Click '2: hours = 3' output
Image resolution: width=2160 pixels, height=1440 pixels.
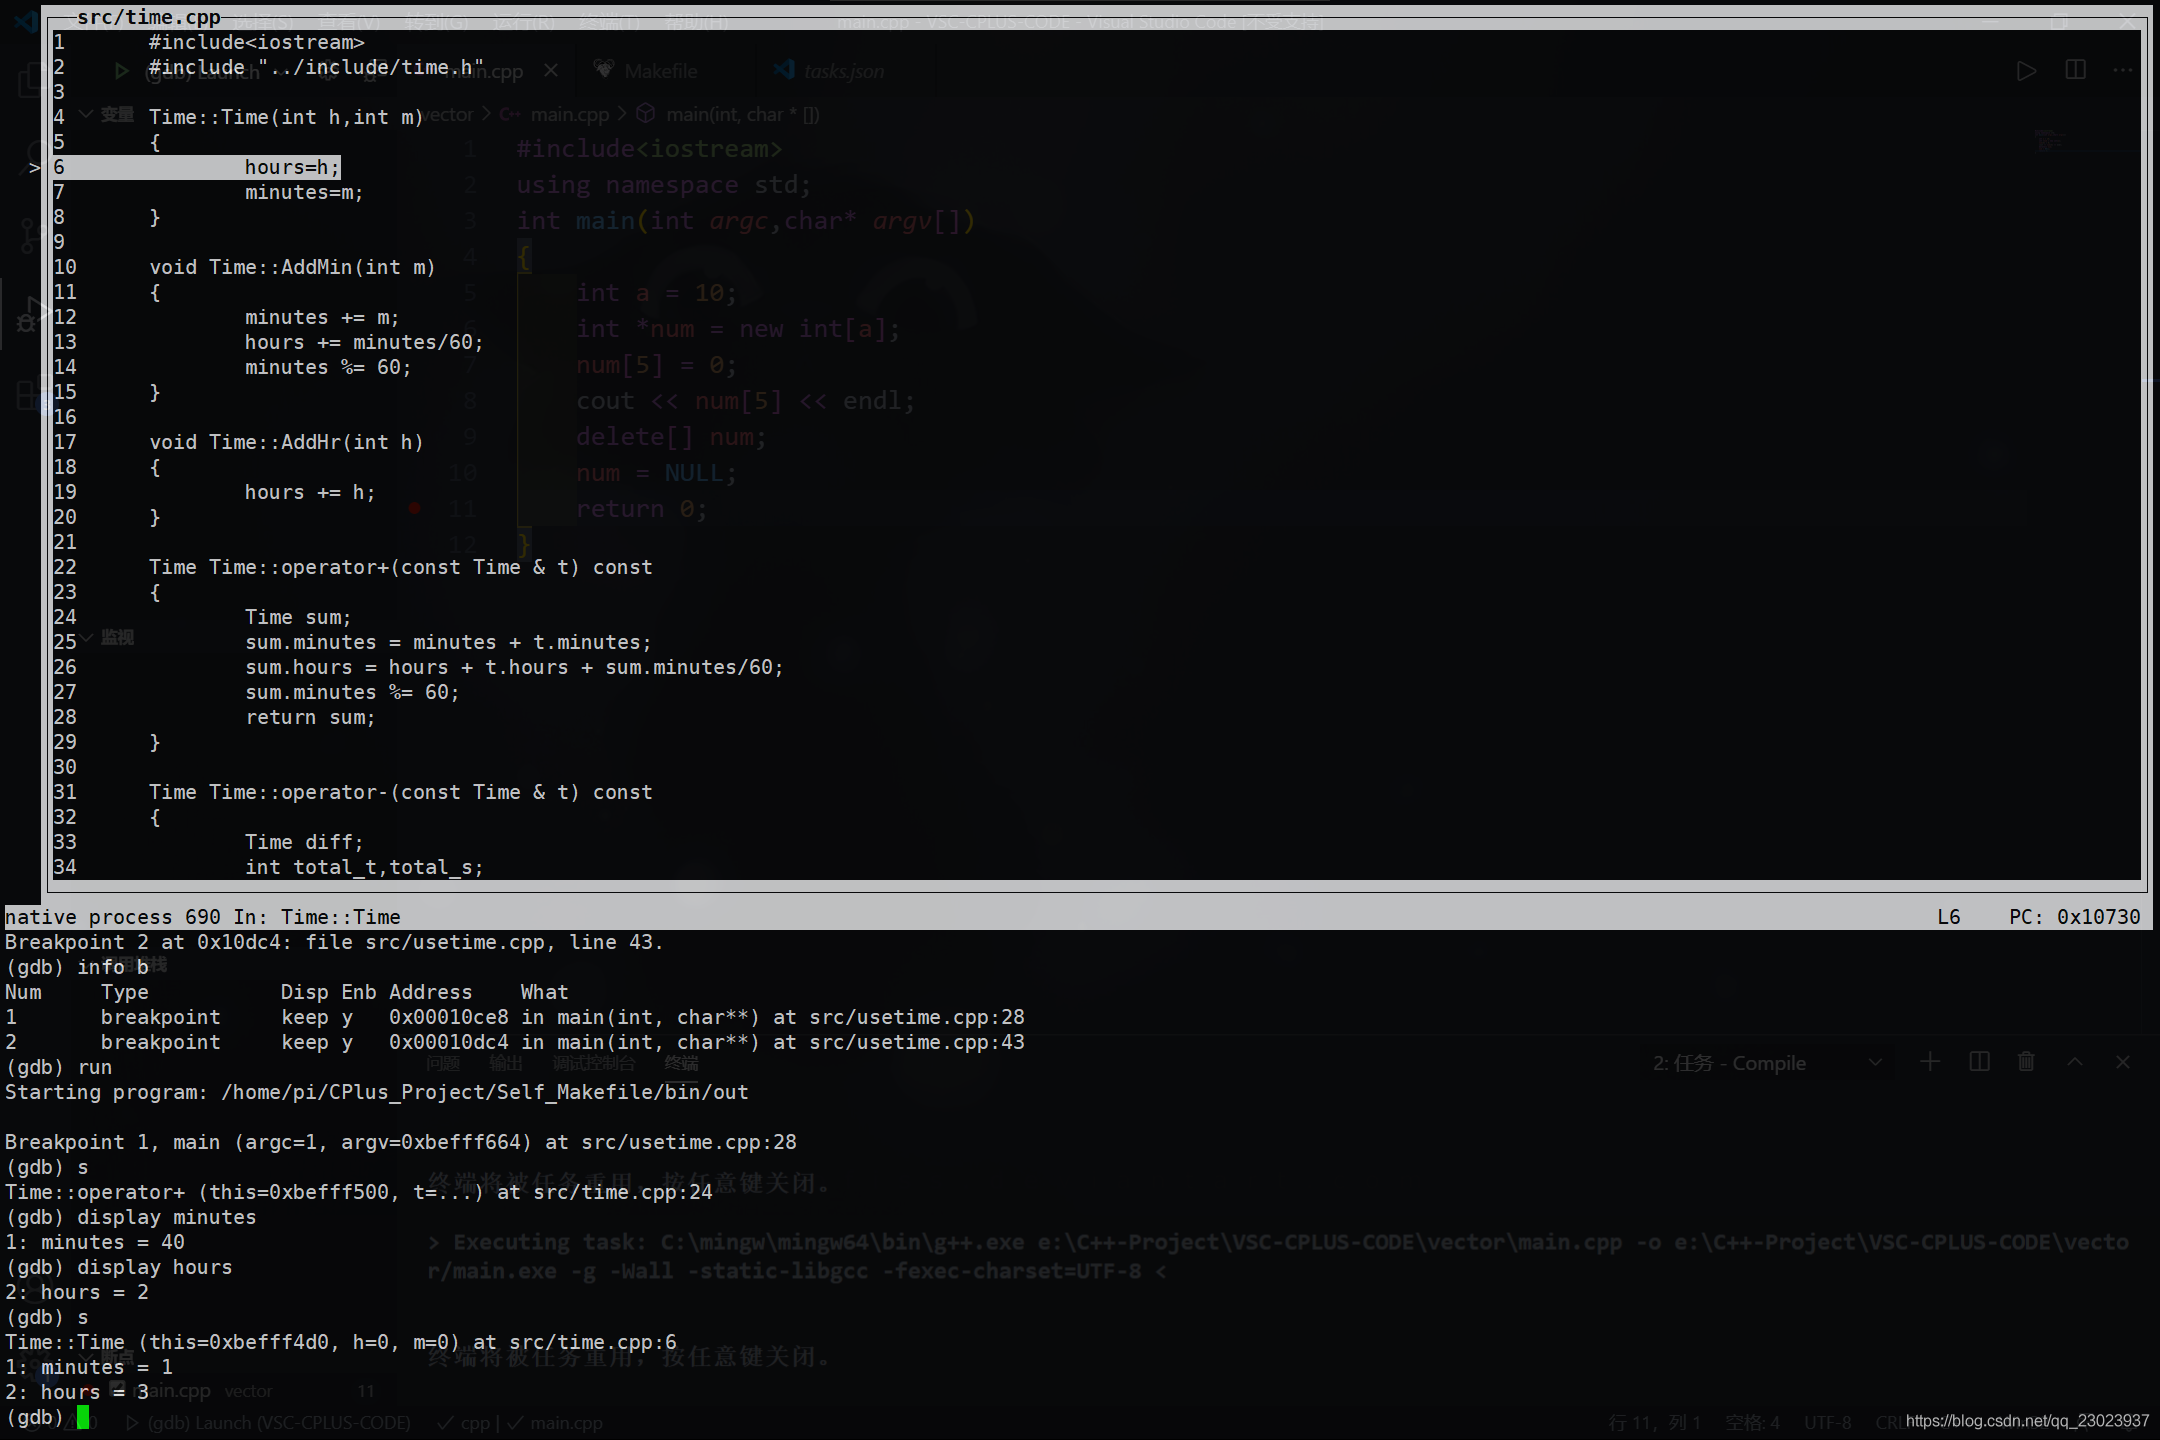click(x=77, y=1392)
